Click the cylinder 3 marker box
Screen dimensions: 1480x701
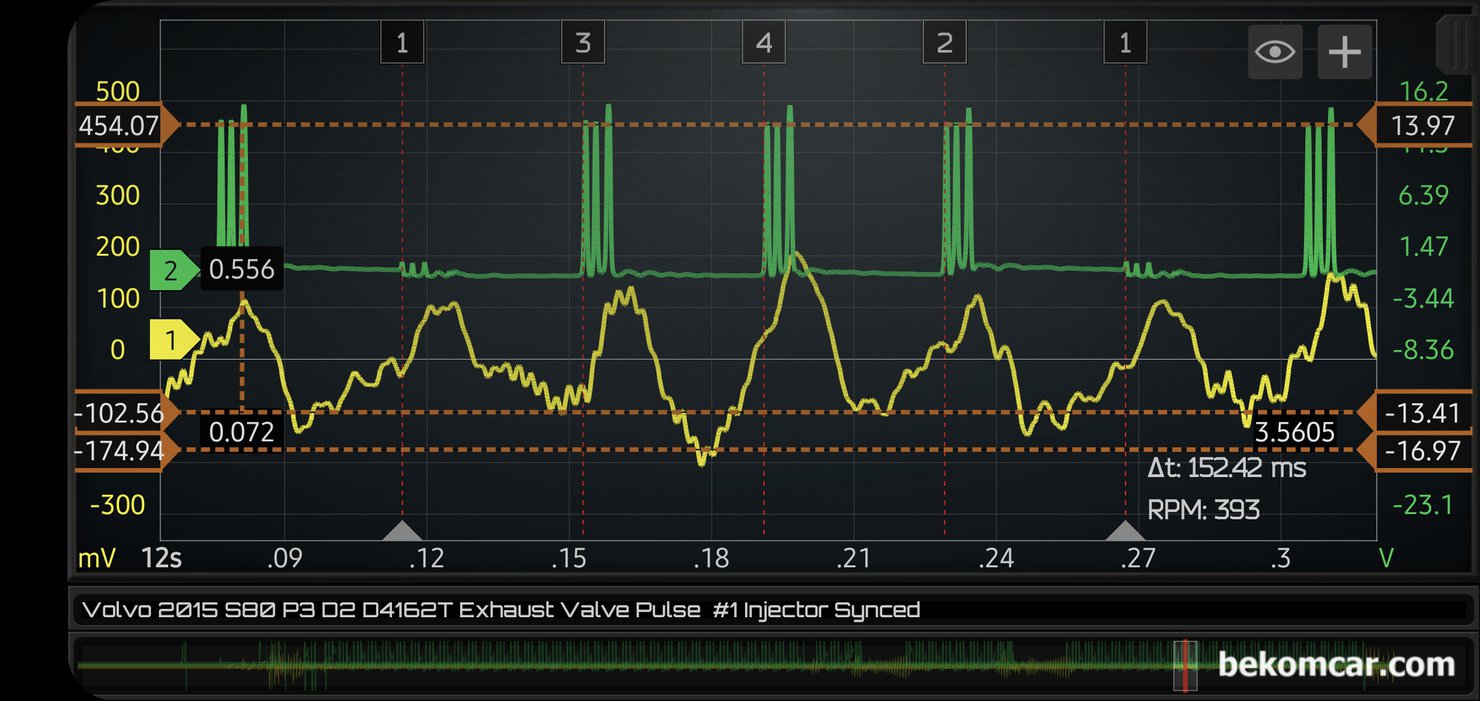(582, 43)
